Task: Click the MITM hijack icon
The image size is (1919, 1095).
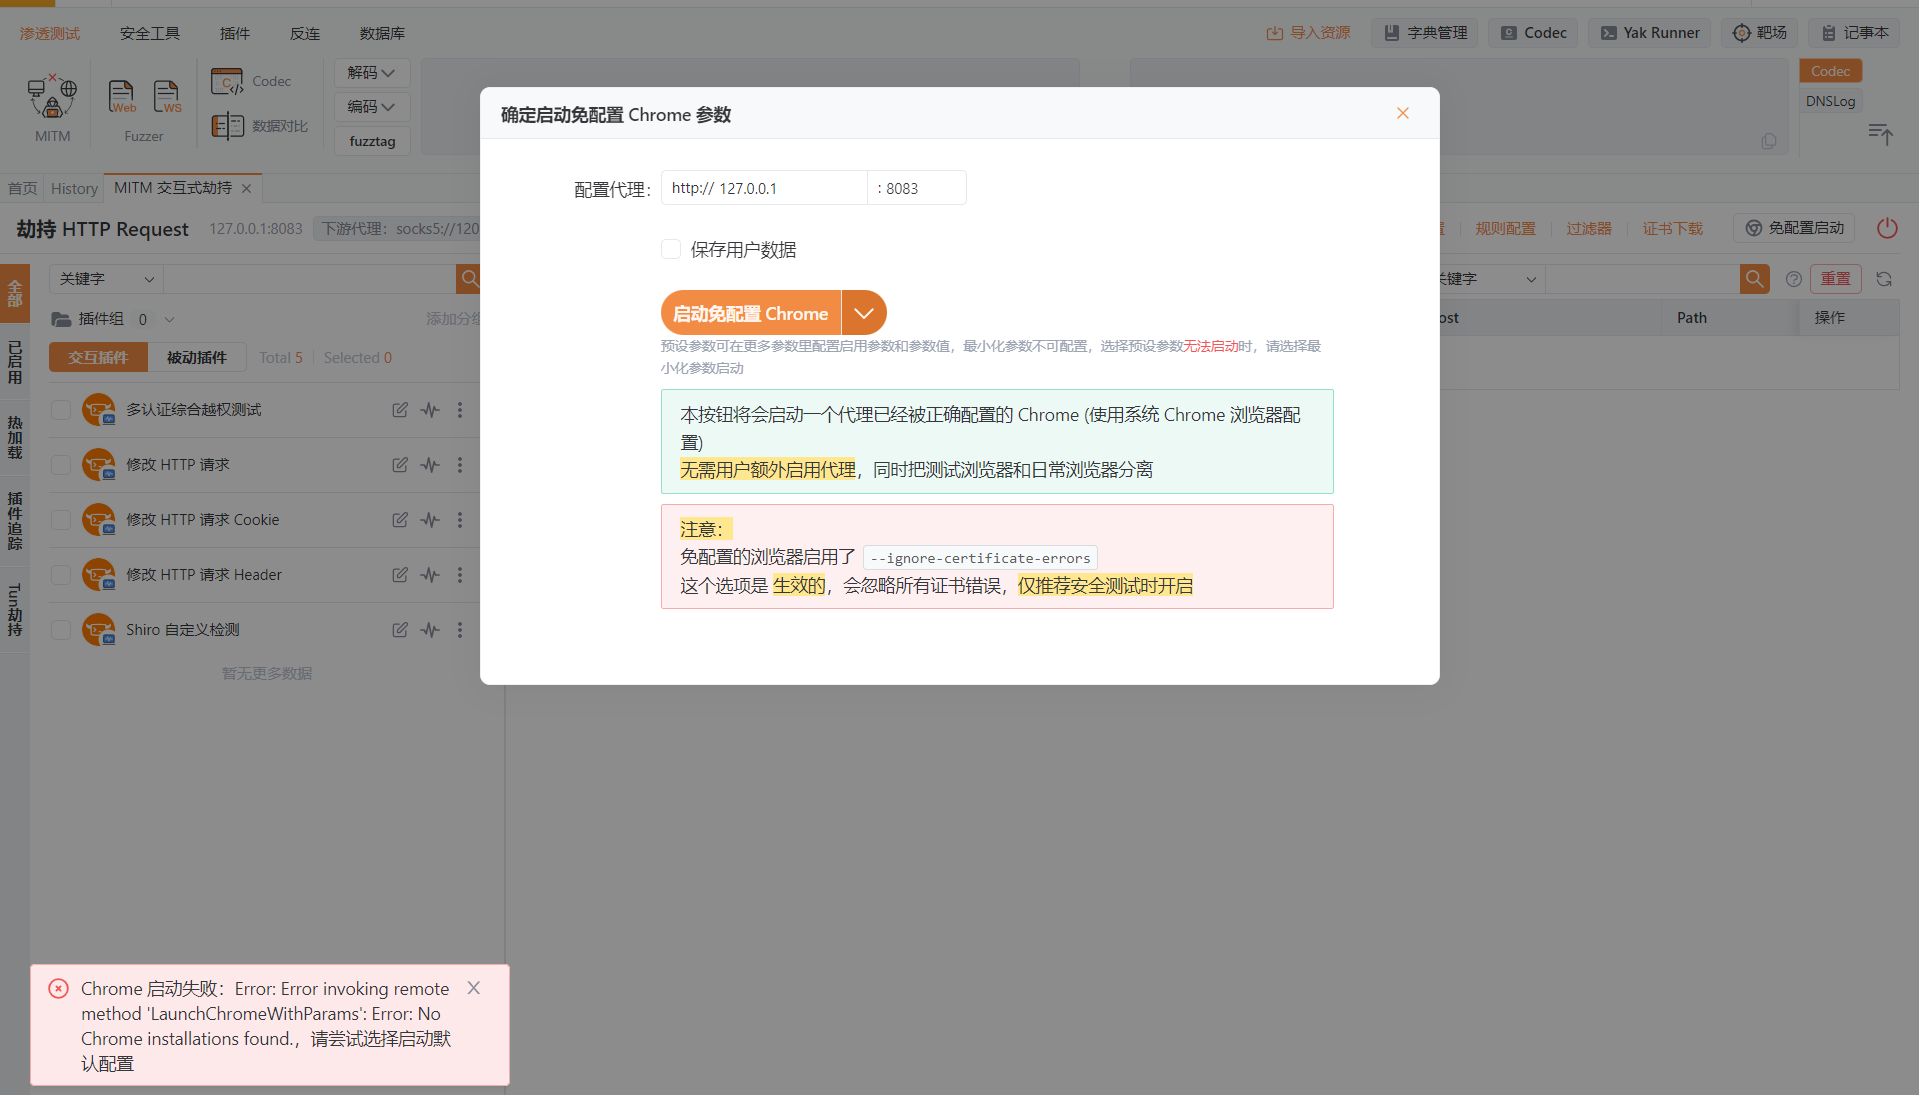Action: 52,97
